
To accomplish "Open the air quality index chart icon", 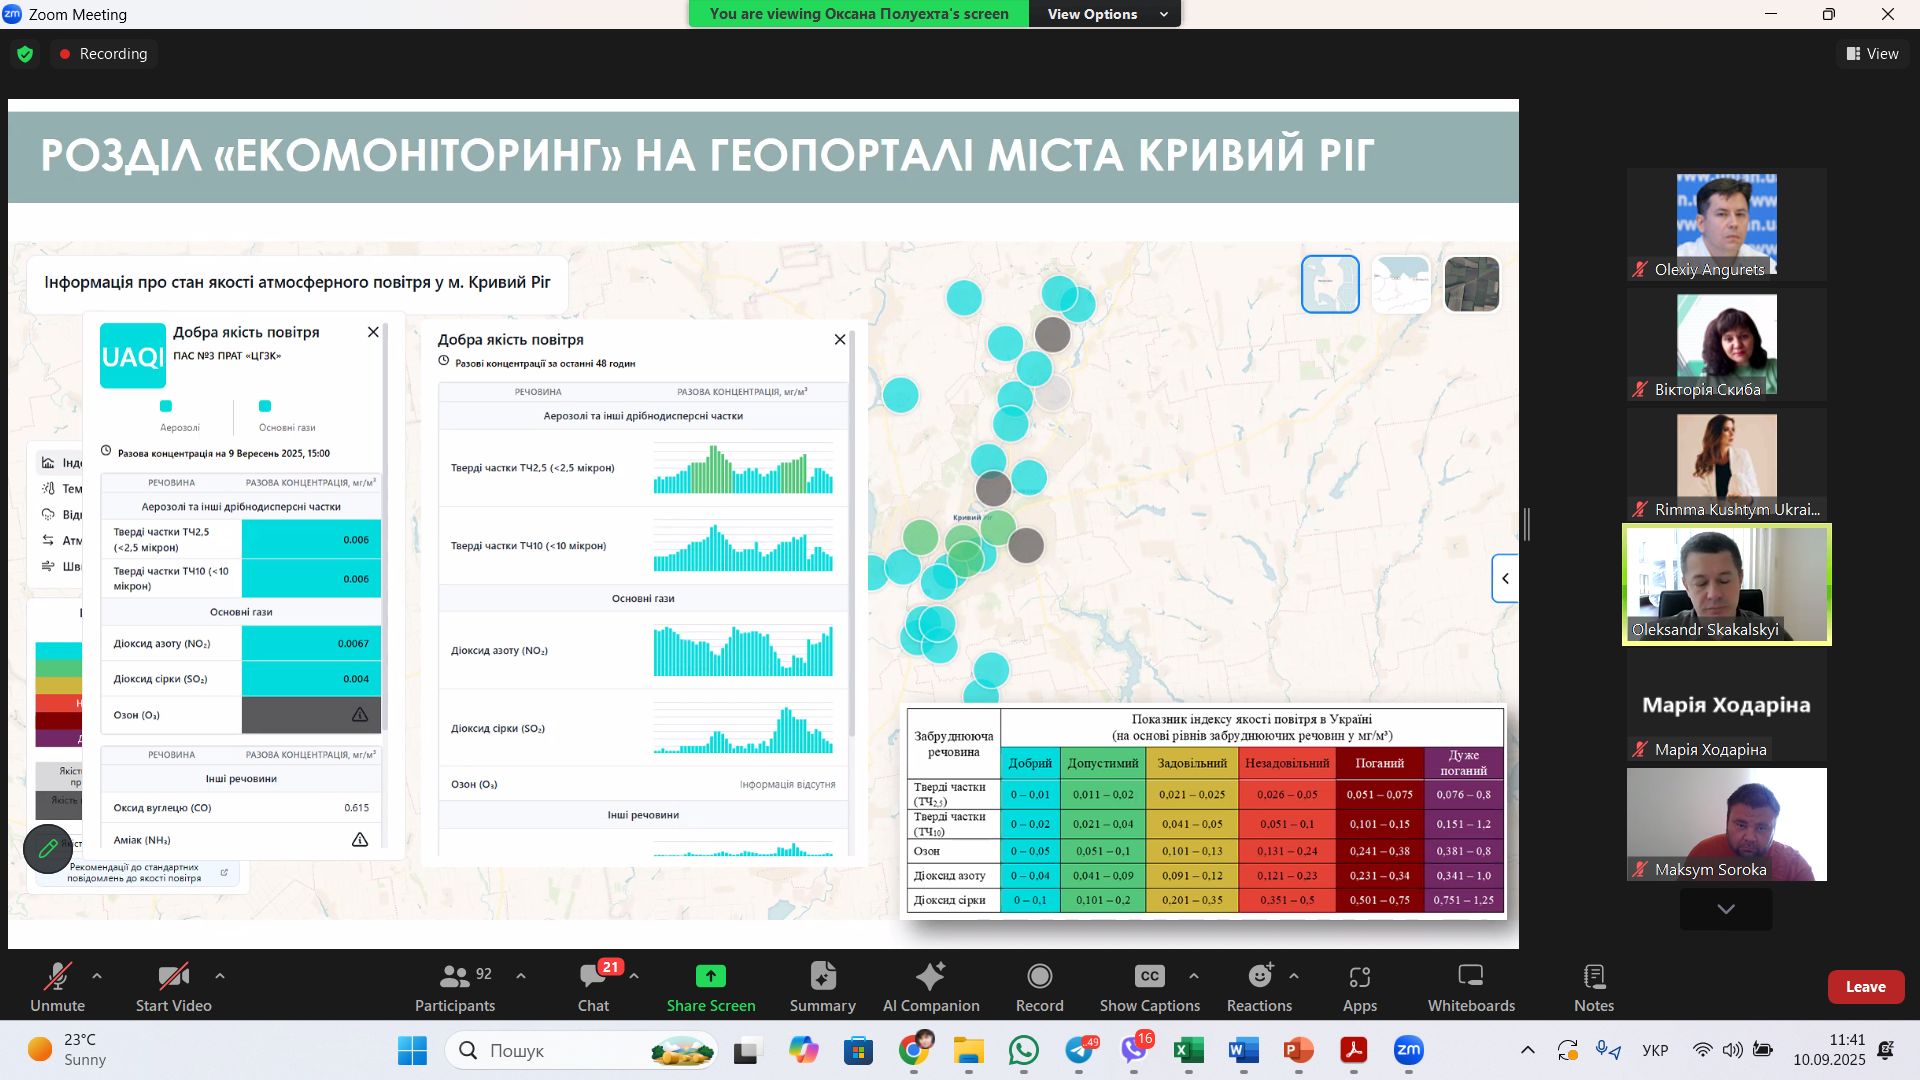I will click(48, 463).
